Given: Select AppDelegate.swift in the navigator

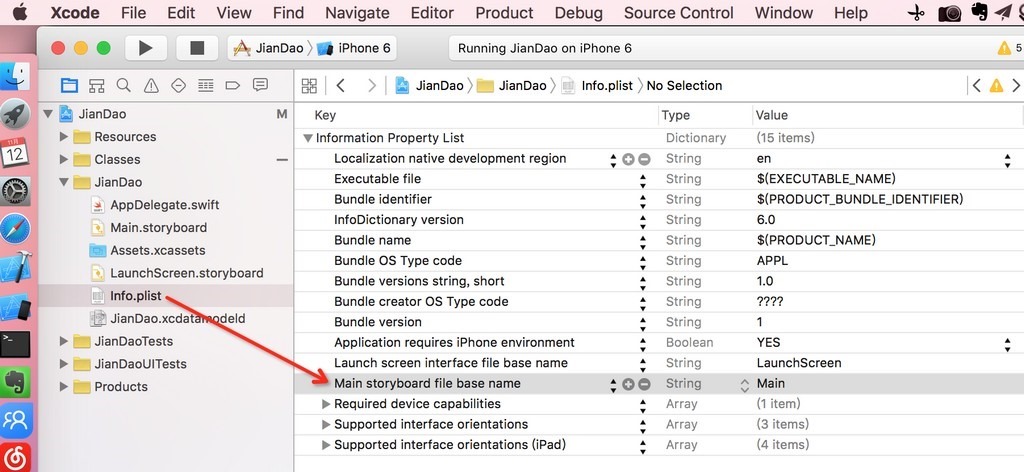Looking at the screenshot, I should click(164, 205).
